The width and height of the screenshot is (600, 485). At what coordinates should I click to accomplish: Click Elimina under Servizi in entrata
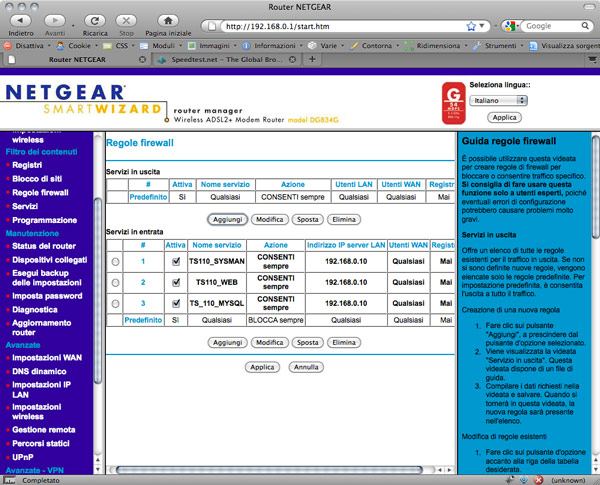tap(344, 343)
